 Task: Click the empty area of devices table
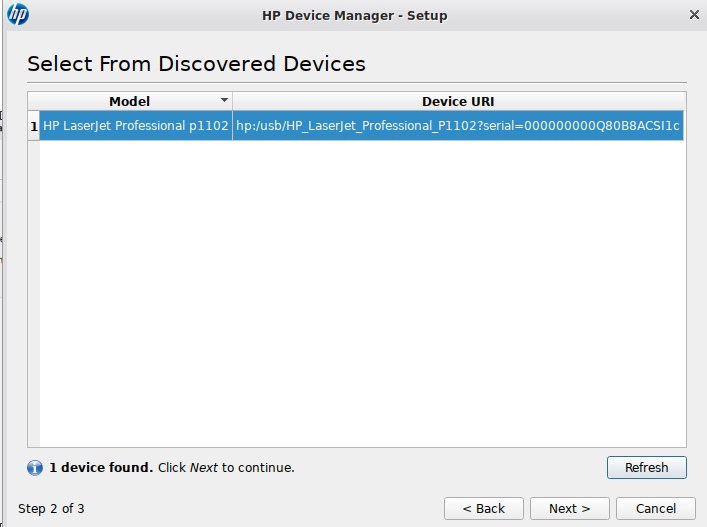[x=360, y=300]
